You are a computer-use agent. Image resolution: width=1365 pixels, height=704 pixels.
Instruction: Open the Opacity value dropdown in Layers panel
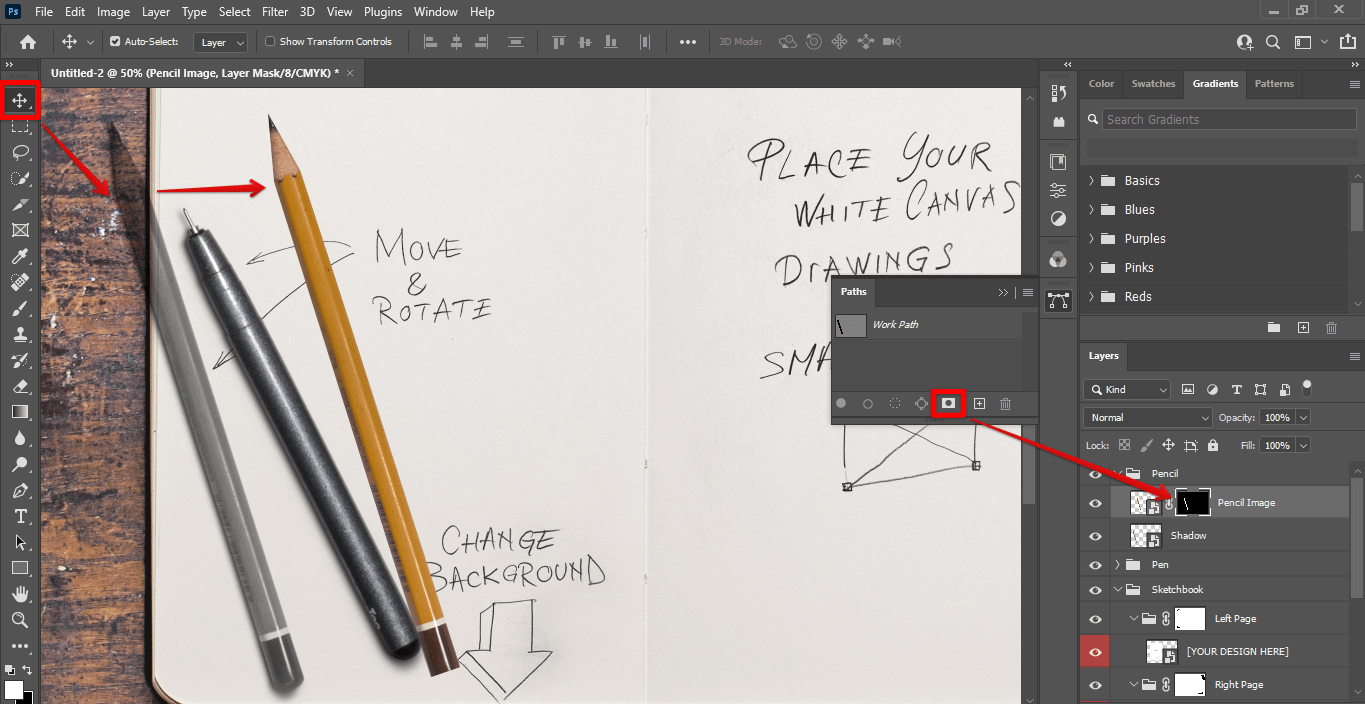(1302, 417)
